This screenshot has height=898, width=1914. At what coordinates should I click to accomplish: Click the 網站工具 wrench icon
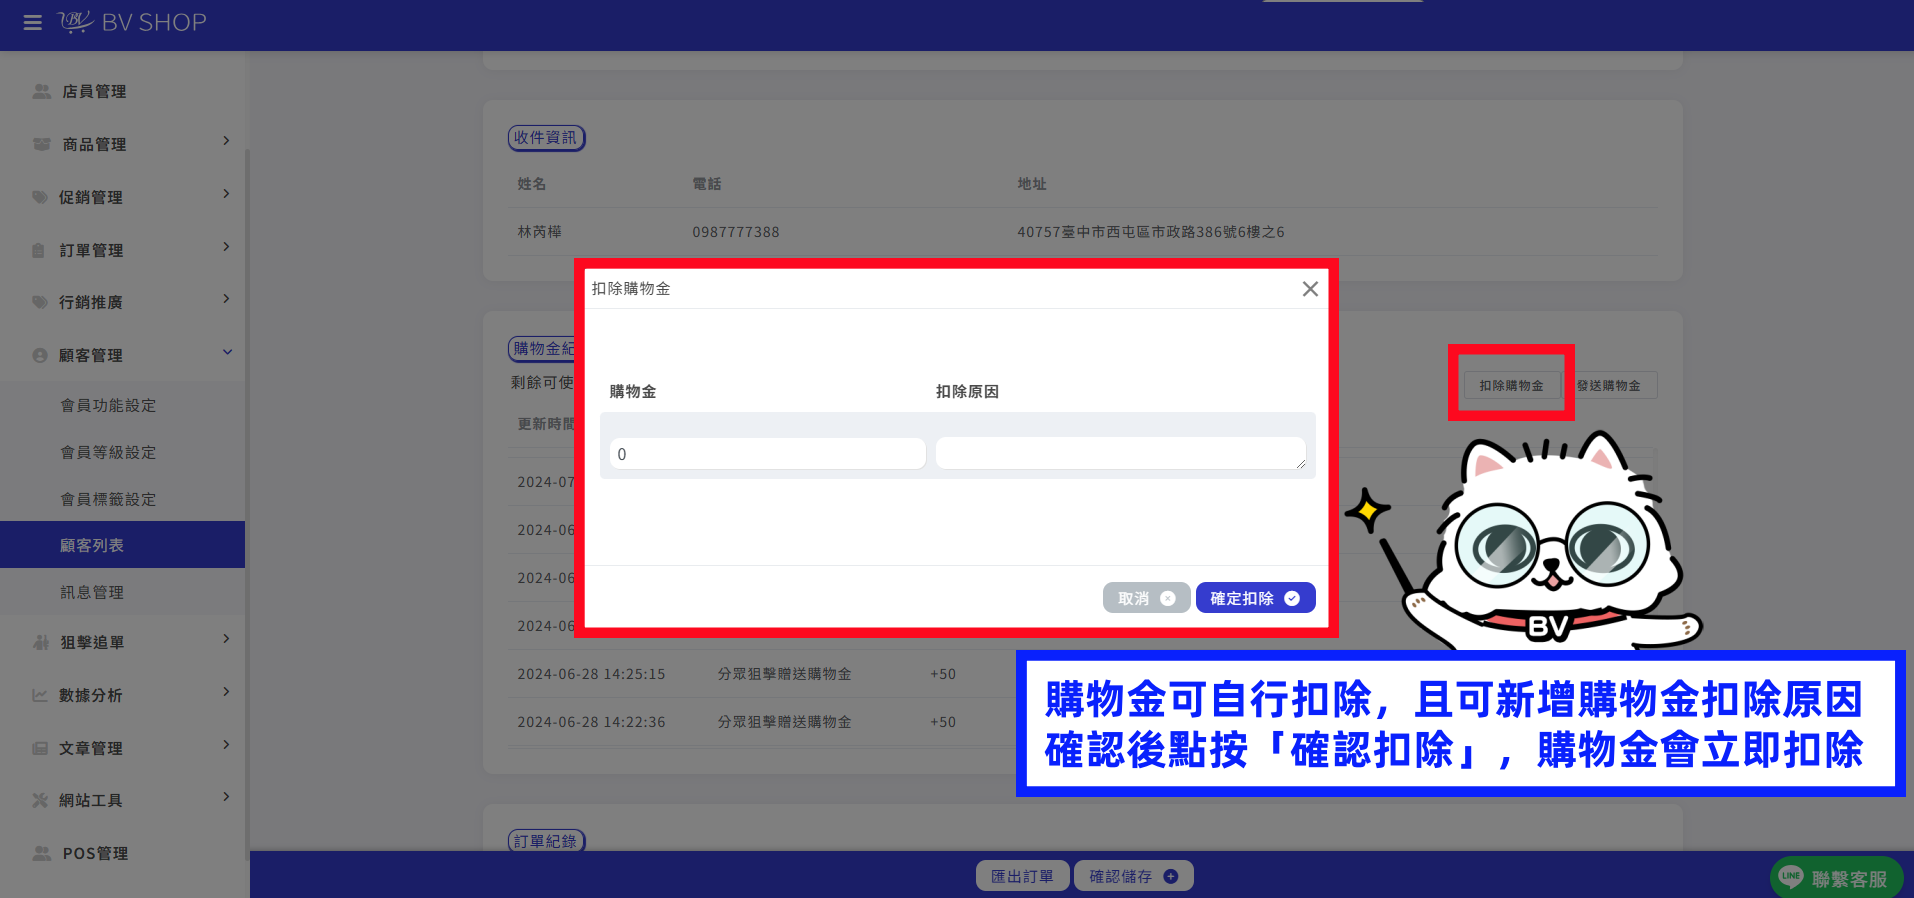[x=40, y=800]
